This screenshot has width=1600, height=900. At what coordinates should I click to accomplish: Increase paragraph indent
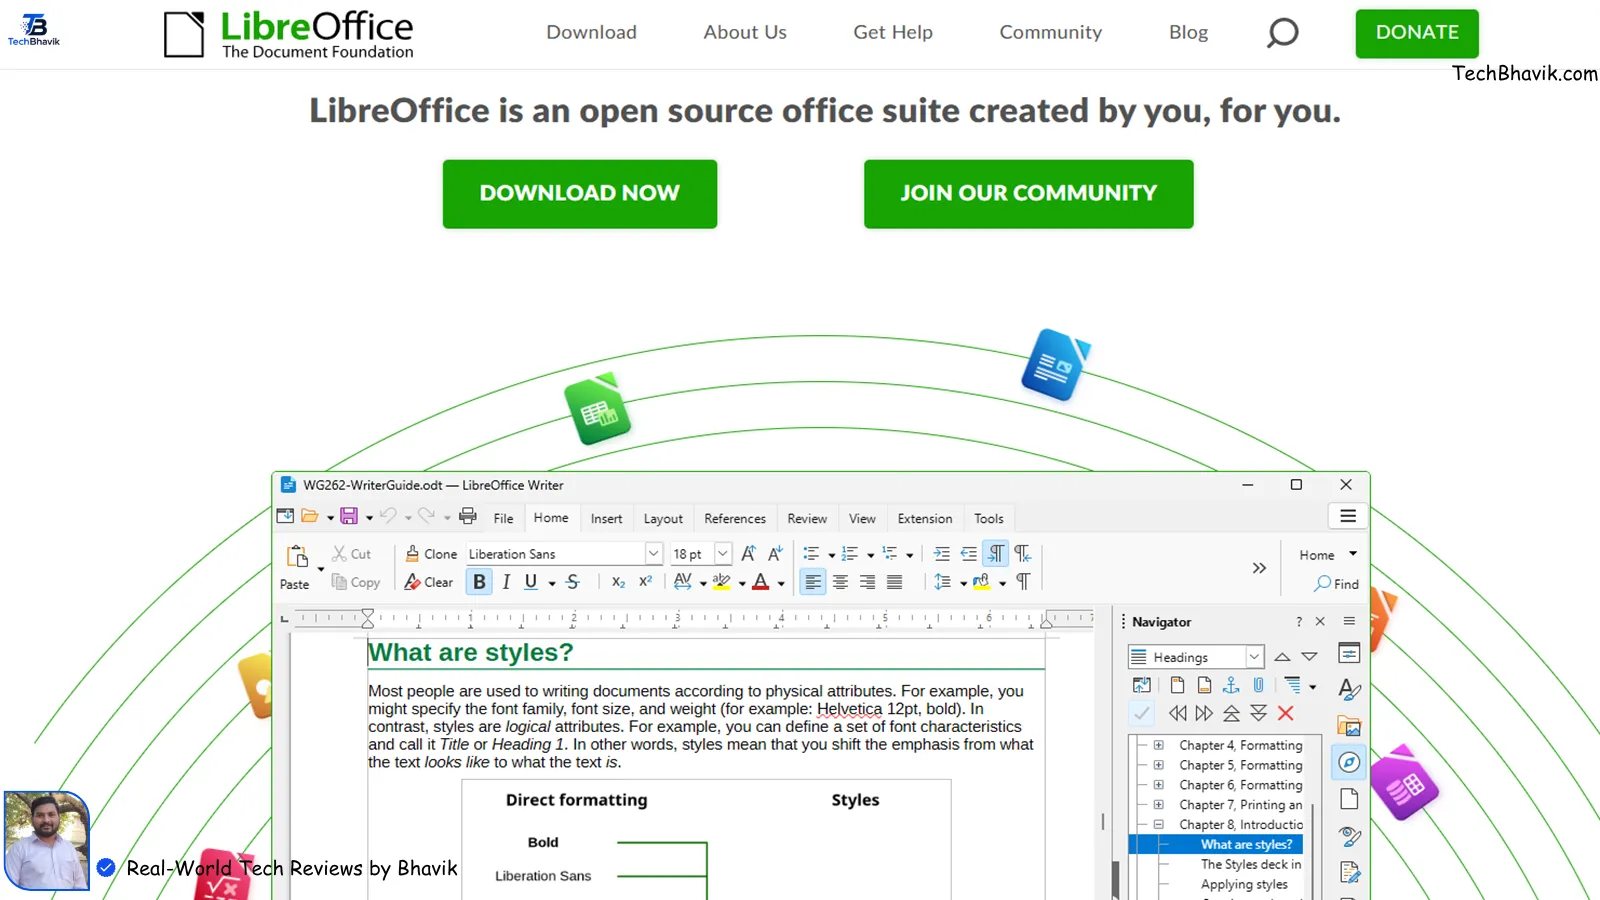942,554
